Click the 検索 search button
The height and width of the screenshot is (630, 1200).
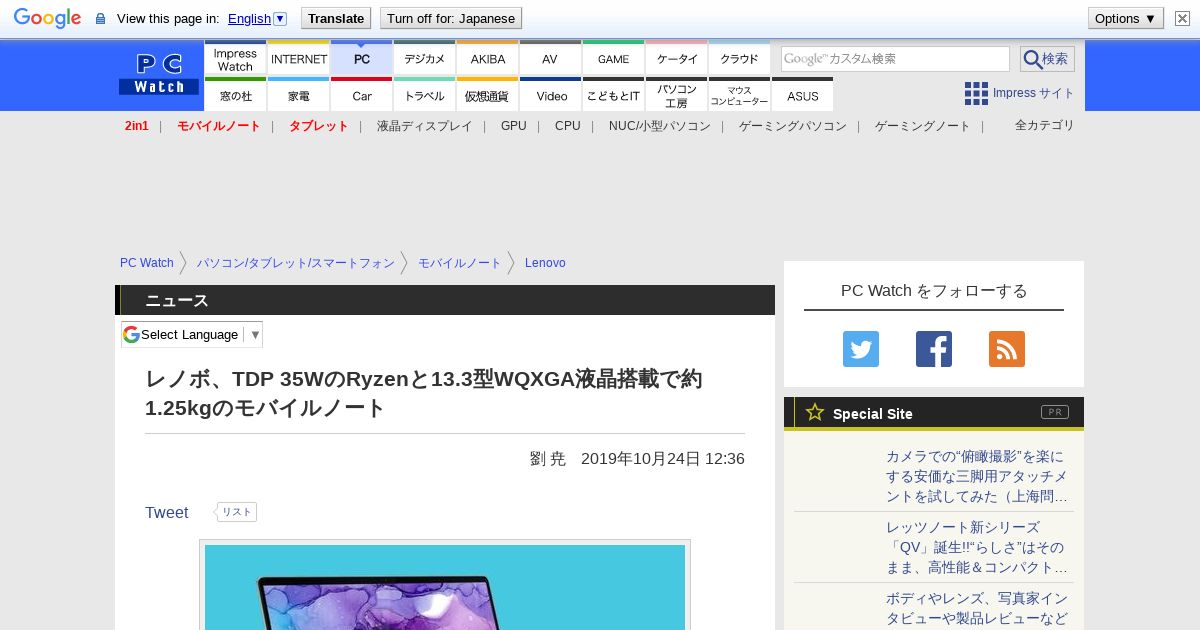pyautogui.click(x=1047, y=59)
